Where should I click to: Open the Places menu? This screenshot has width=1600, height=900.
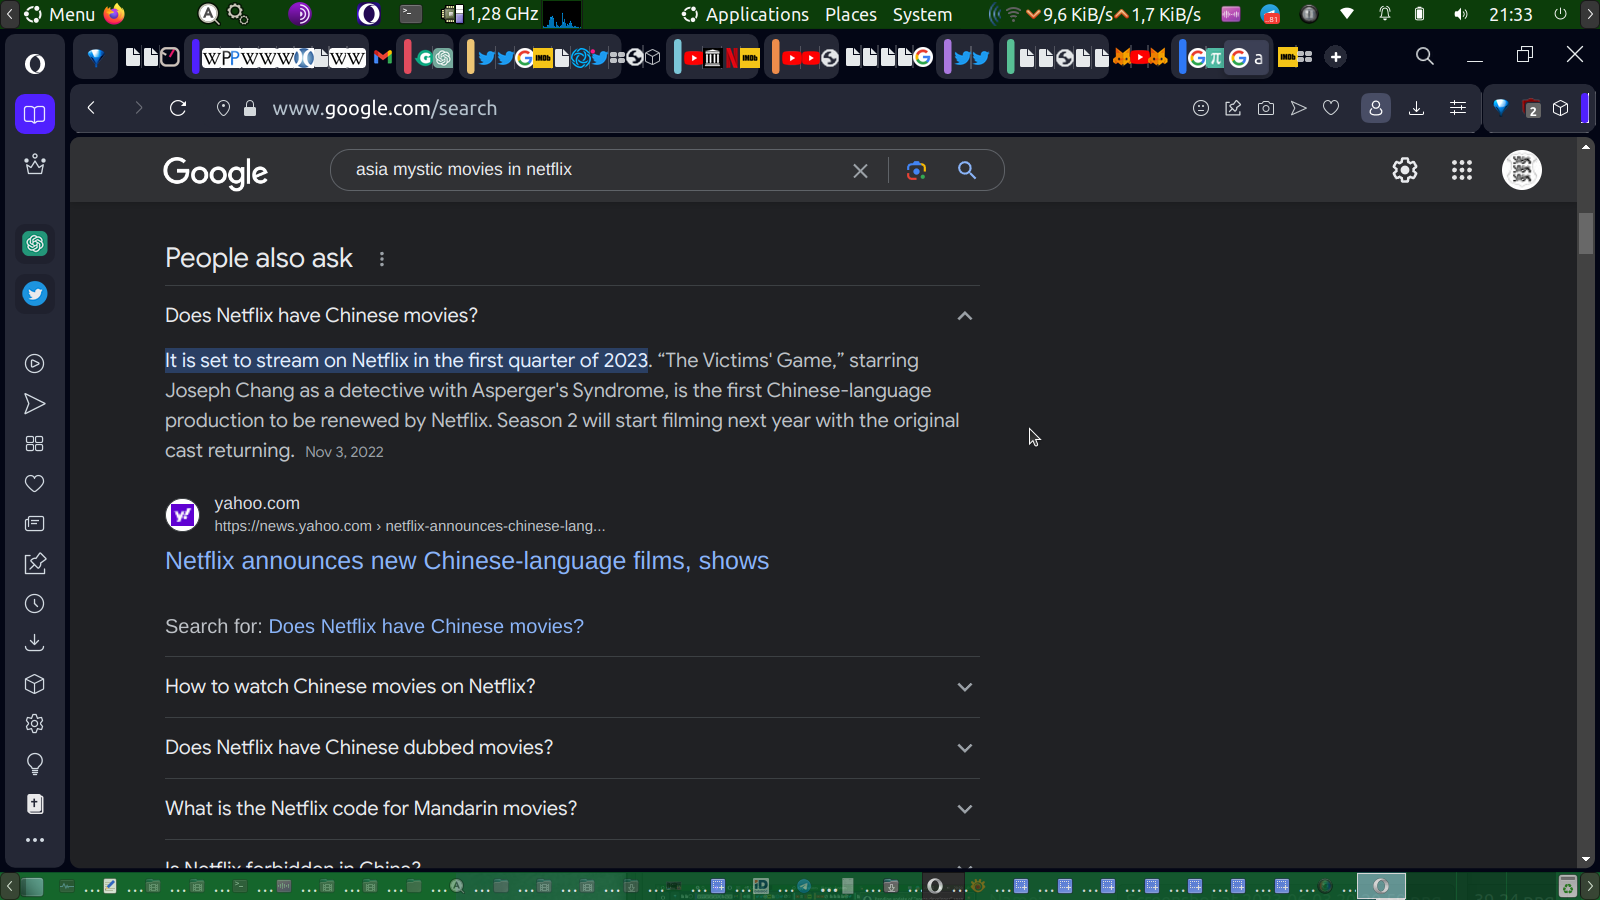851,14
